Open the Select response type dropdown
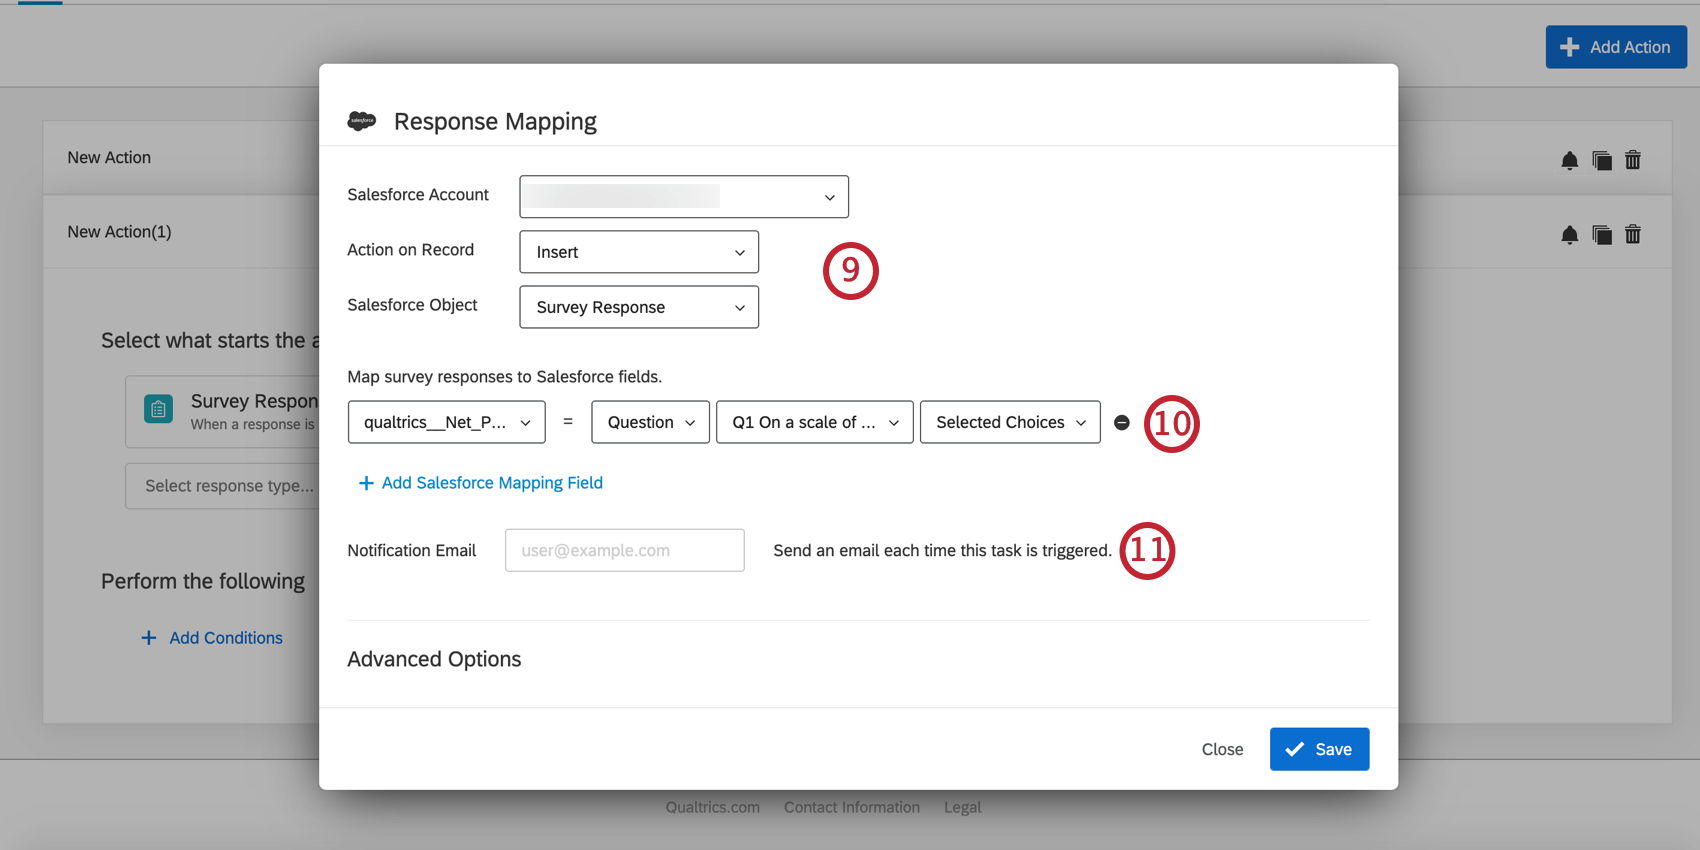Screen dimensions: 1700x850 [222, 486]
